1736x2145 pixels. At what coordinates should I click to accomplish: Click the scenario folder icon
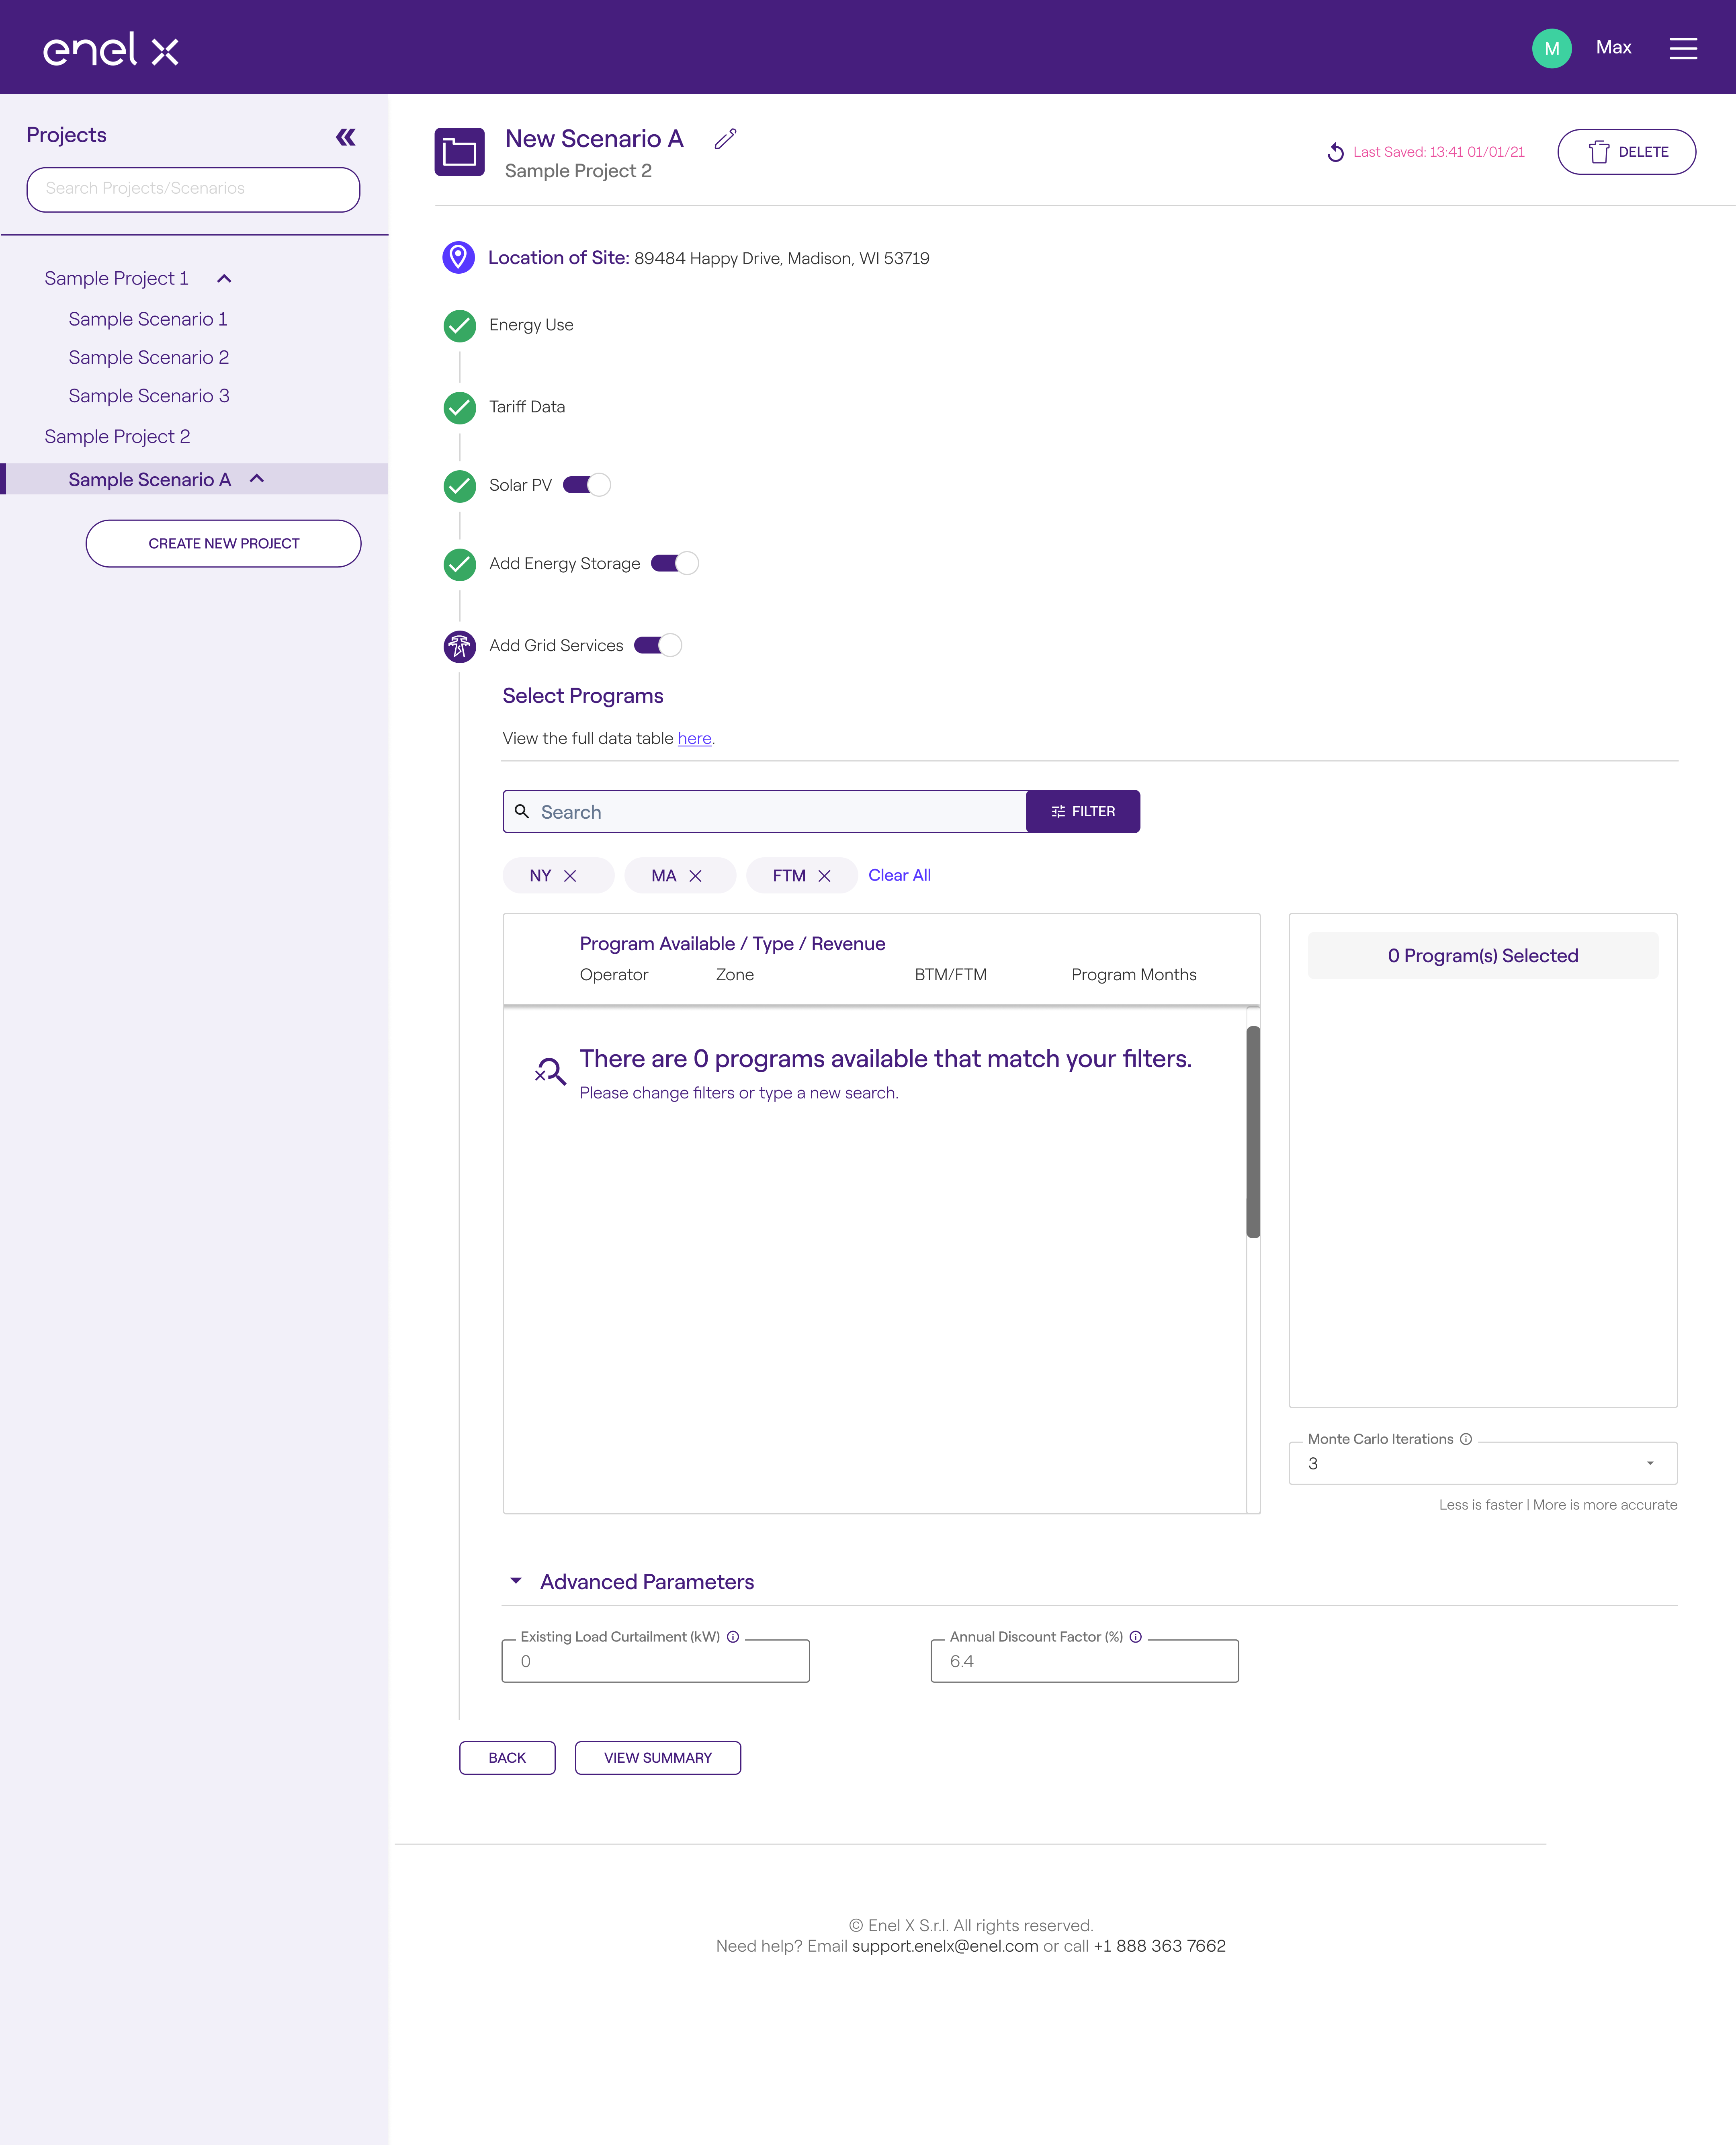click(460, 152)
